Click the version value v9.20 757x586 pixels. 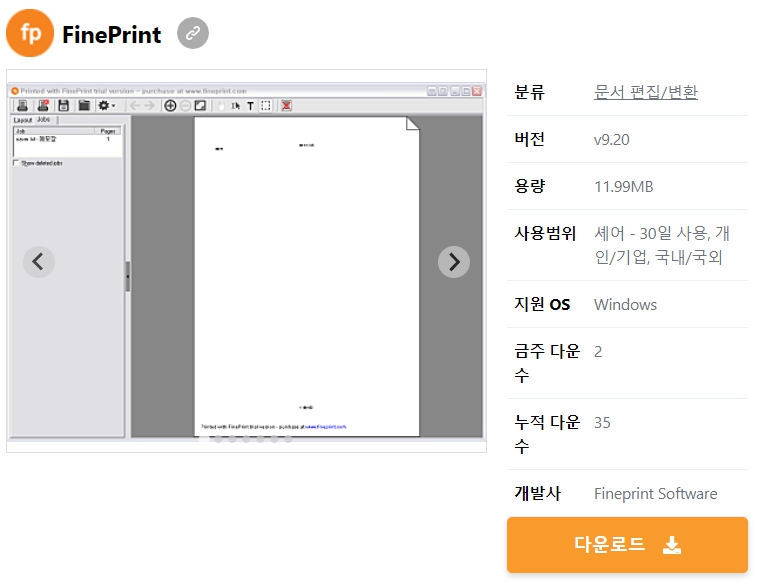pos(611,140)
